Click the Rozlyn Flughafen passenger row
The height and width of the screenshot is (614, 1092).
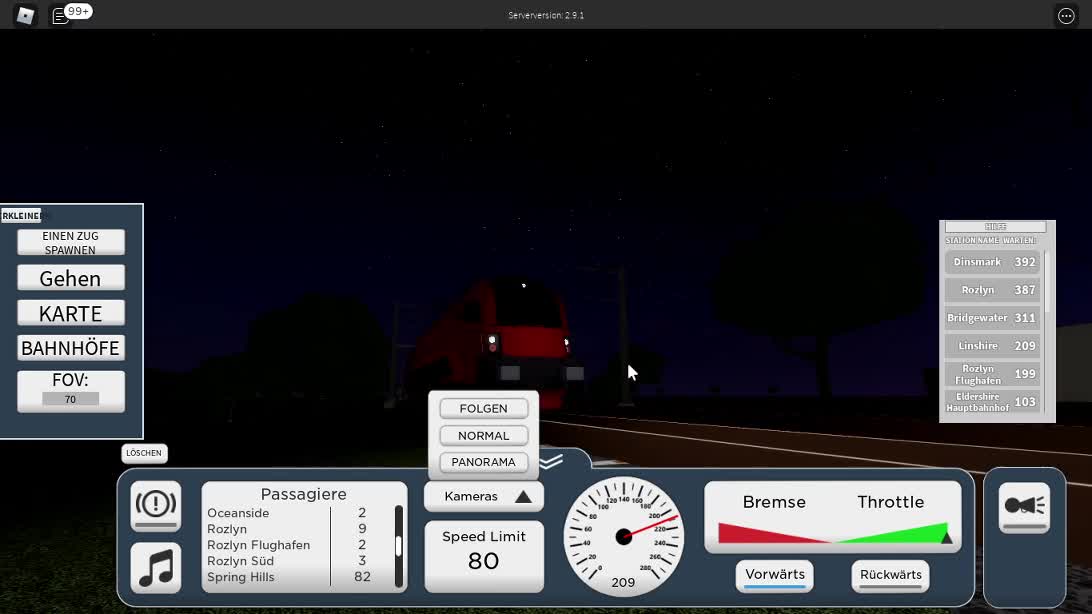click(x=298, y=545)
